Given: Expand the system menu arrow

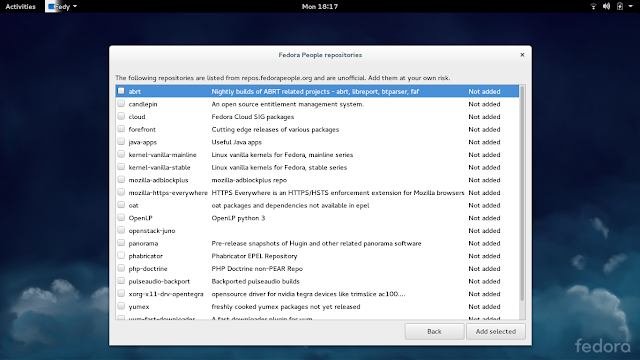Looking at the screenshot, I should point(630,7).
